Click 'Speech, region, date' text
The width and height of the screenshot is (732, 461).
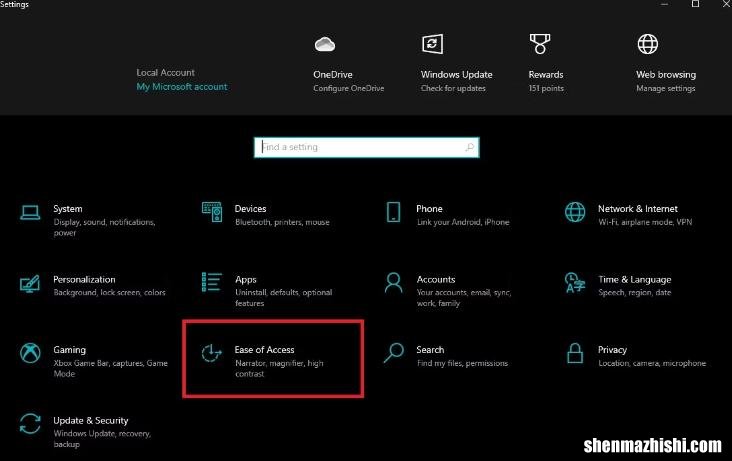pyautogui.click(x=635, y=292)
